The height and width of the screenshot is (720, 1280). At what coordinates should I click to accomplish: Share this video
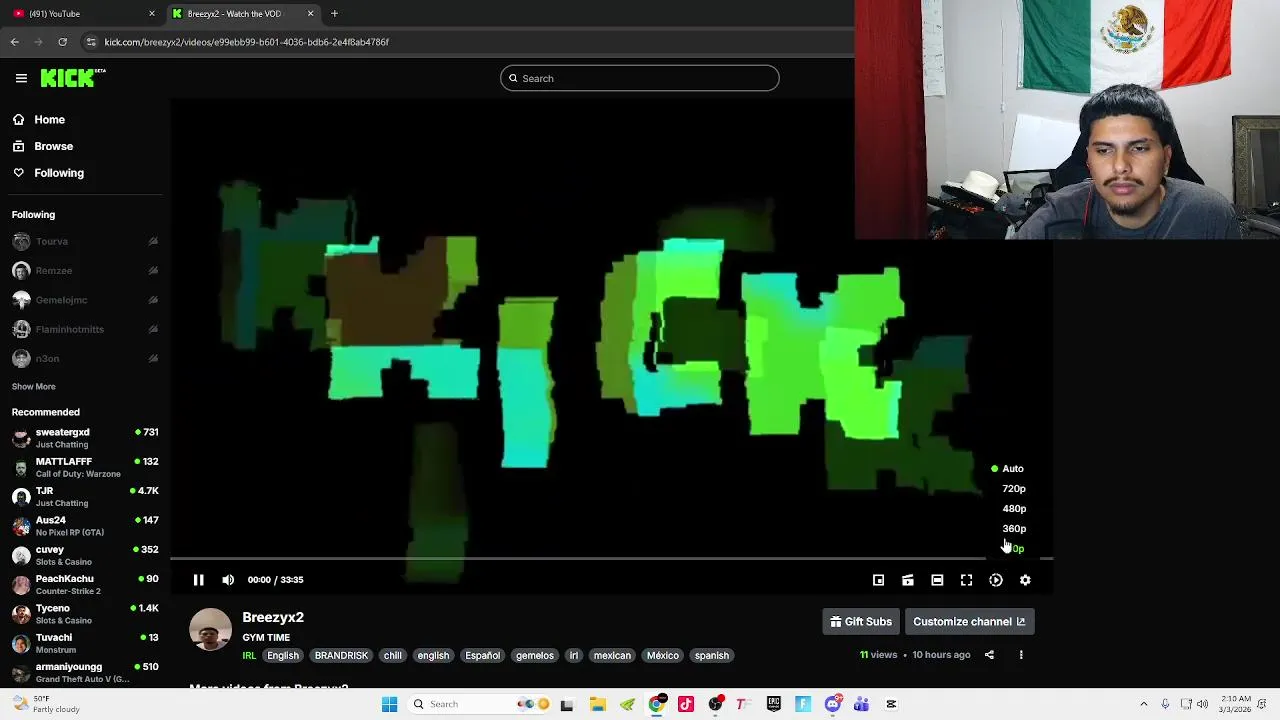(989, 655)
